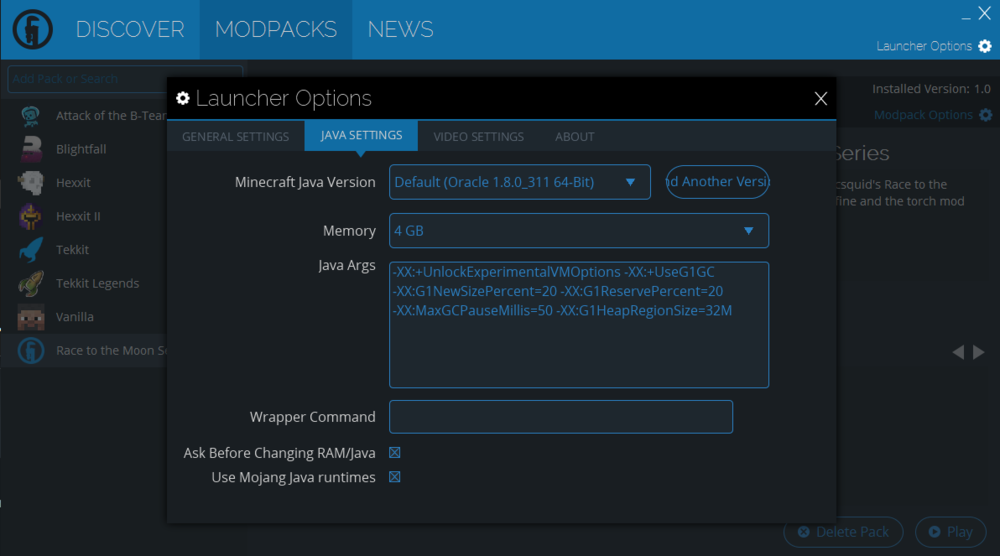Click the Technic launcher logo icon
Image resolution: width=1000 pixels, height=556 pixels.
coord(33,29)
